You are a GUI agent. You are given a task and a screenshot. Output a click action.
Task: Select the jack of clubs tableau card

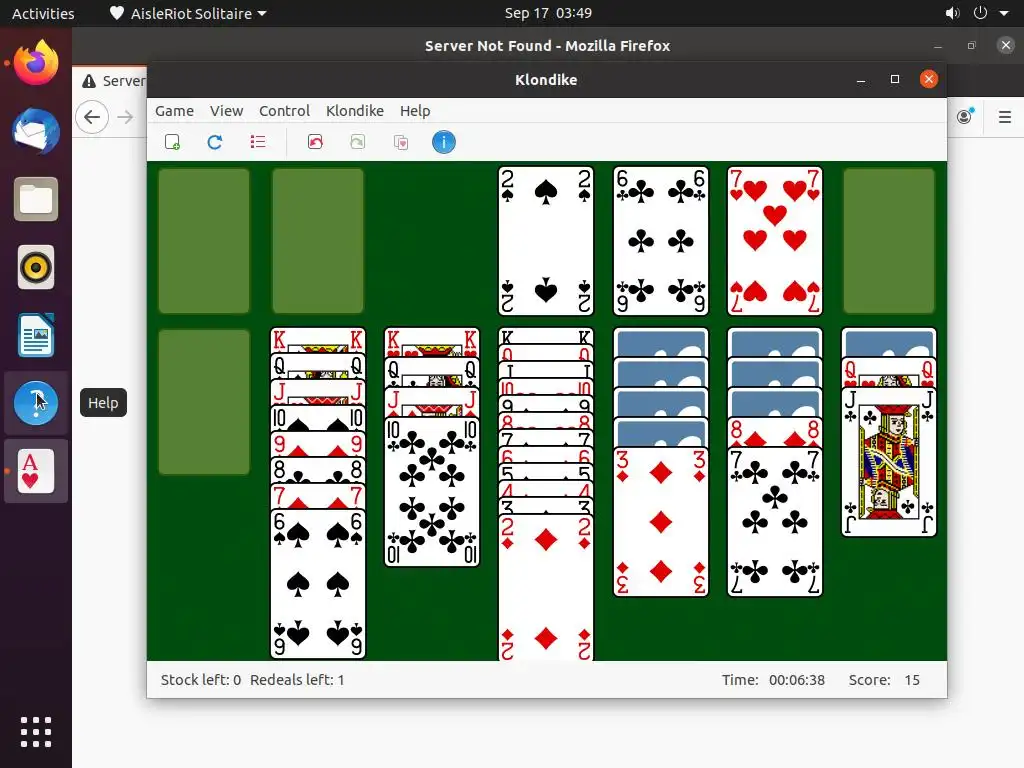889,462
